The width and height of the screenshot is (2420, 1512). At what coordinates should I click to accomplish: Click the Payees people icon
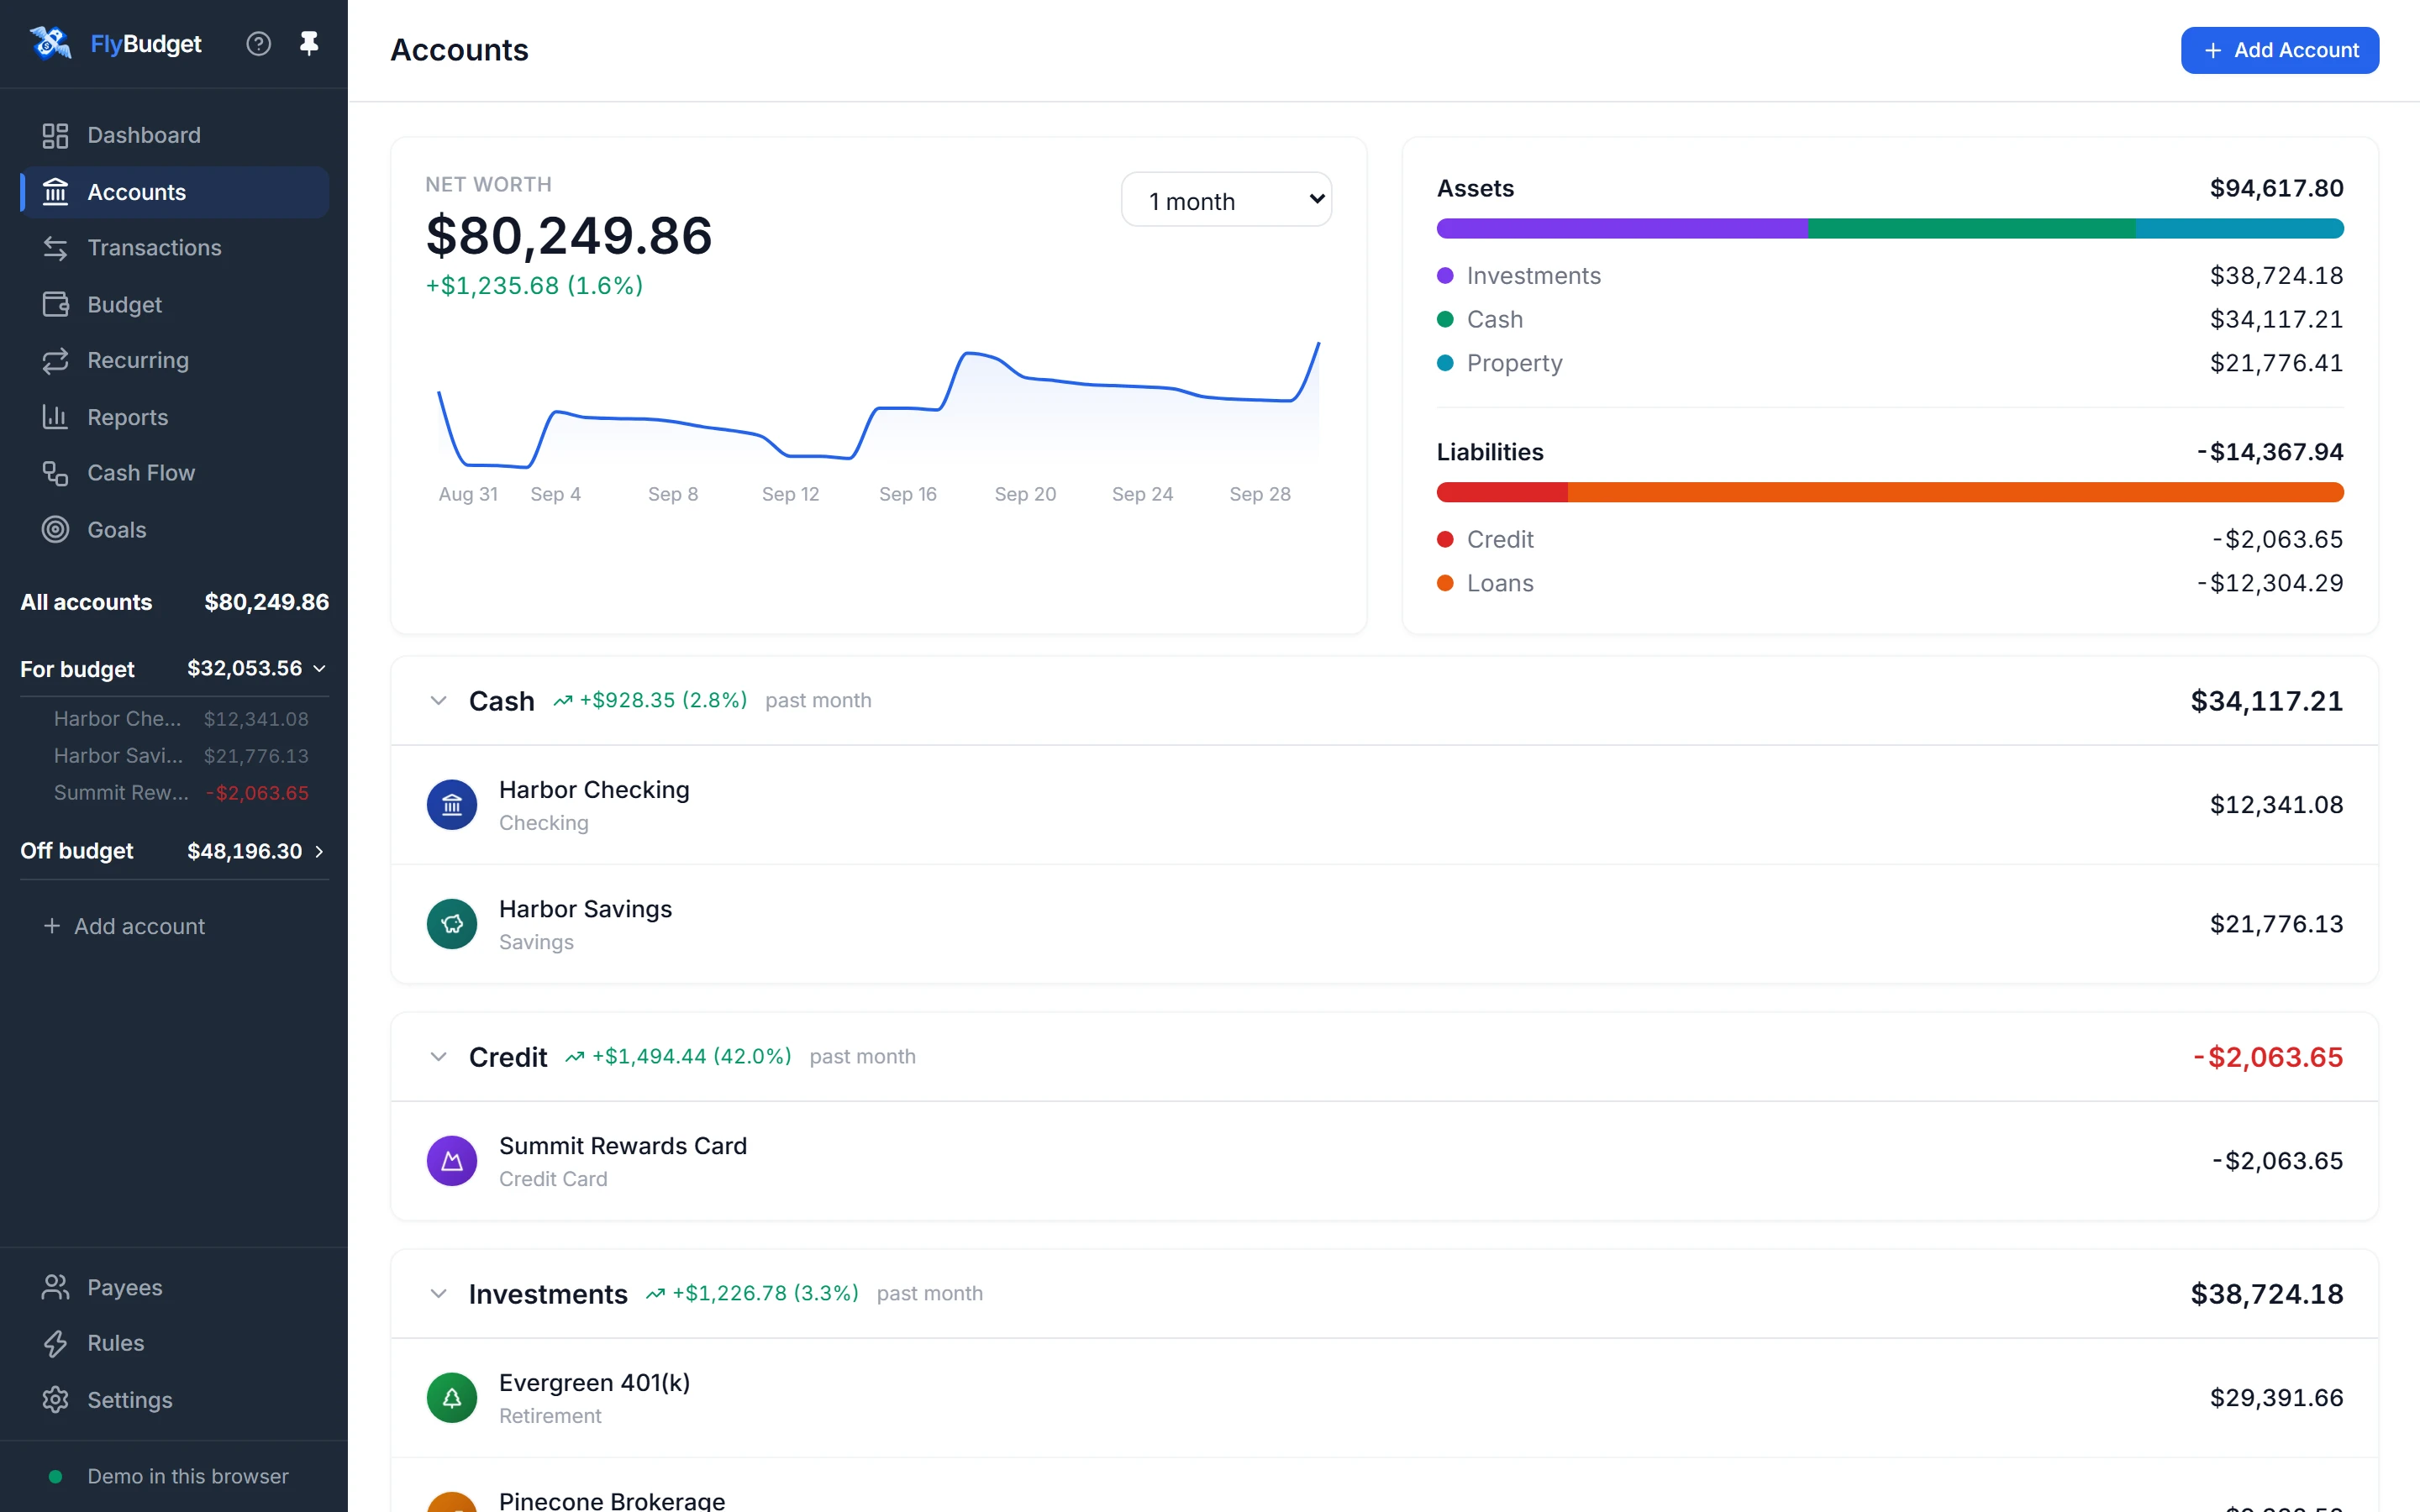55,1287
